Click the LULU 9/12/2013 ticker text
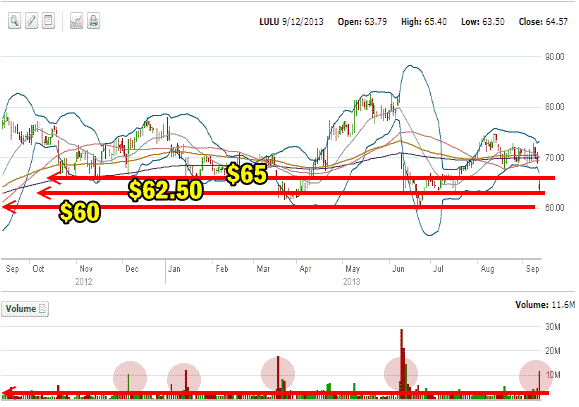The width and height of the screenshot is (579, 407). pos(291,22)
